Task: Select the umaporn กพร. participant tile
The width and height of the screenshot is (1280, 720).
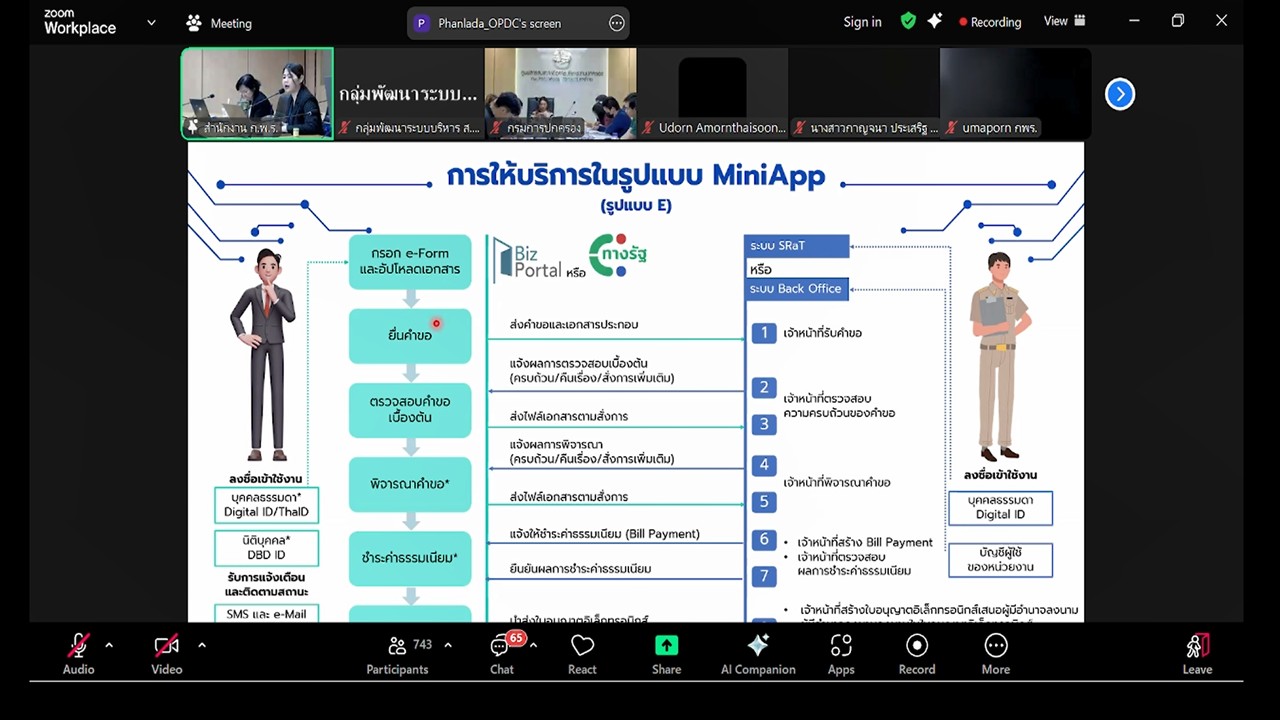Action: (x=1015, y=93)
